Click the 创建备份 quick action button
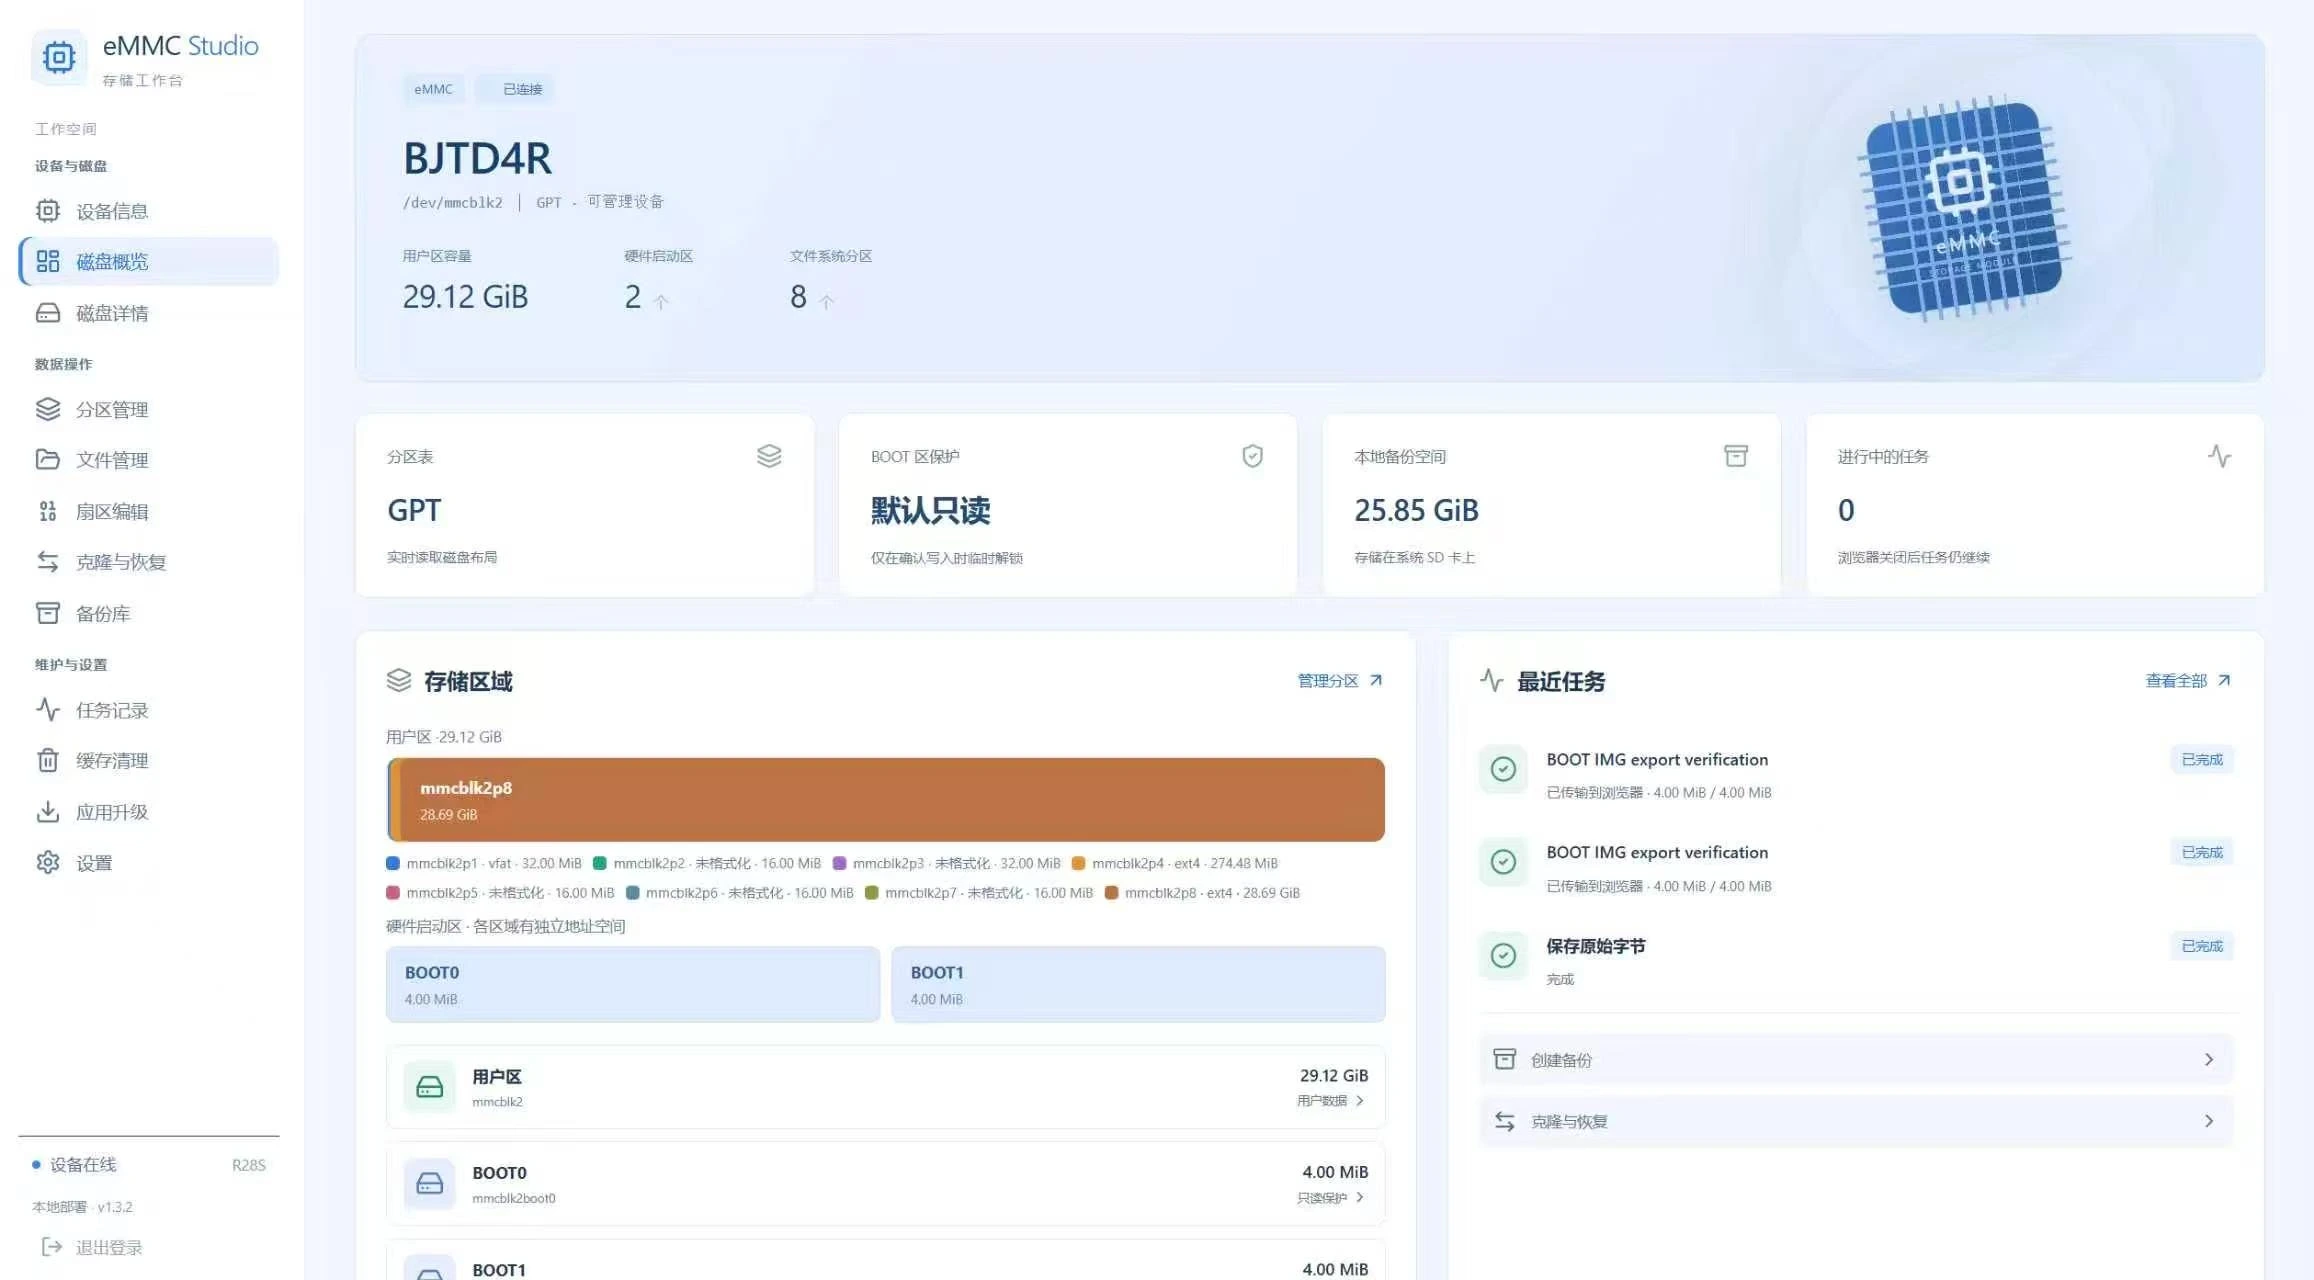The image size is (2314, 1280). 1856,1059
